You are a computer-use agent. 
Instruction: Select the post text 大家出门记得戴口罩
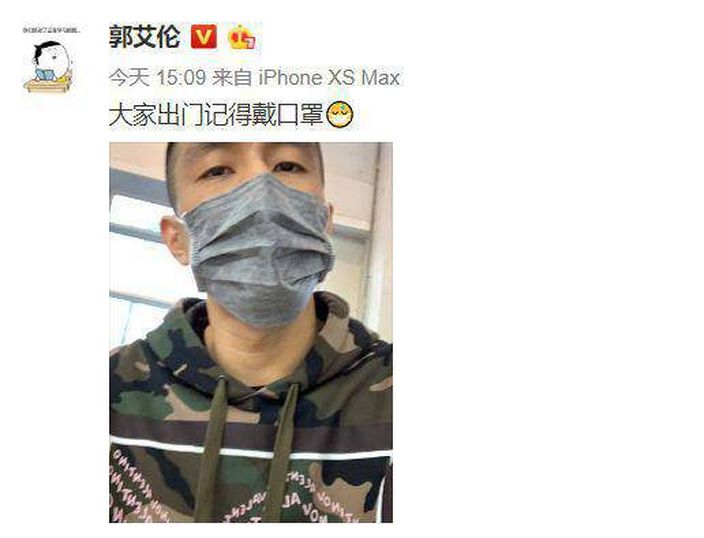(x=216, y=115)
